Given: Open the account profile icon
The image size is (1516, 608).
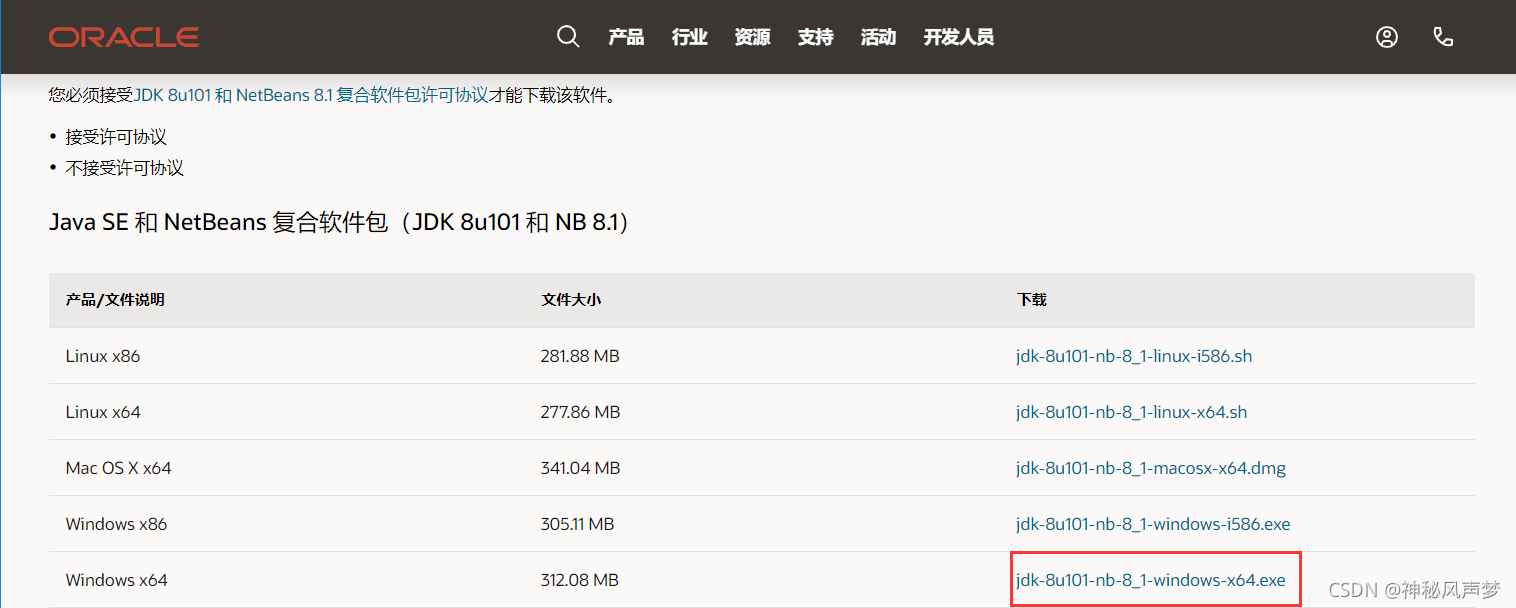Looking at the screenshot, I should coord(1386,37).
